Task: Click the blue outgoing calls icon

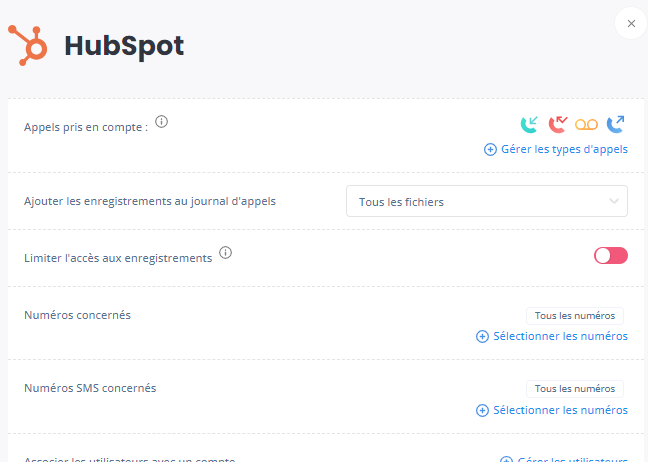Action: 615,124
